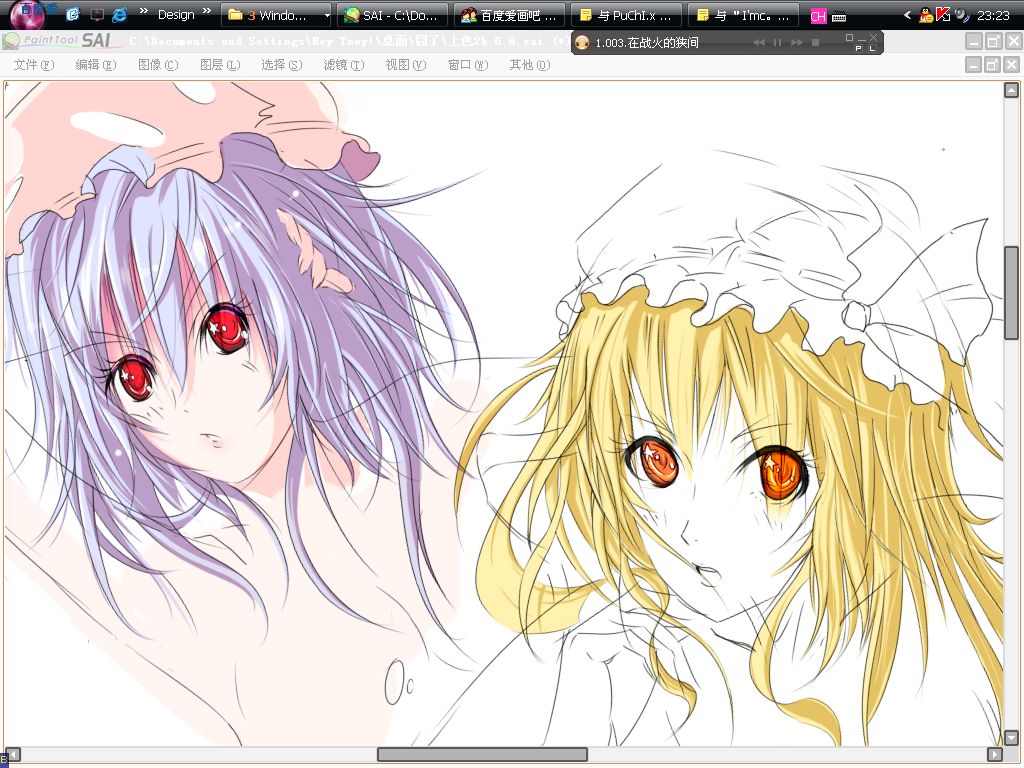Skip to previous track in music player
Image resolution: width=1024 pixels, height=768 pixels.
(759, 42)
